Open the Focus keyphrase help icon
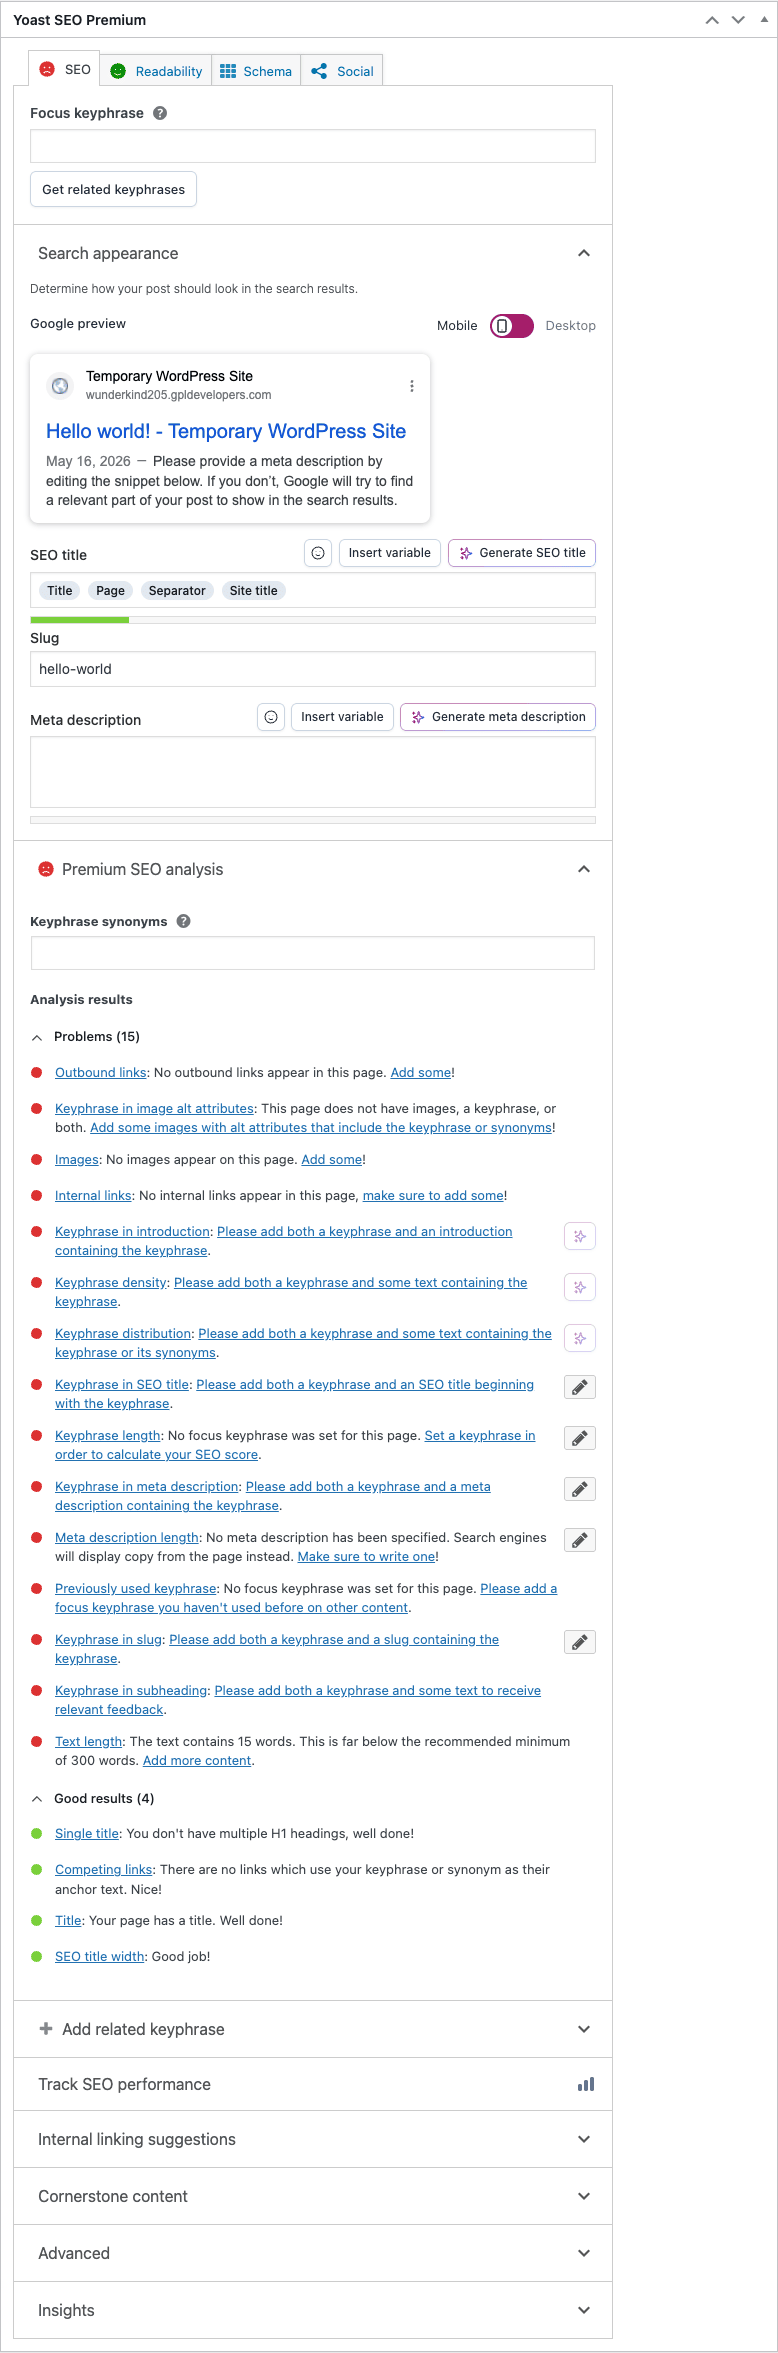778x2353 pixels. (x=160, y=113)
